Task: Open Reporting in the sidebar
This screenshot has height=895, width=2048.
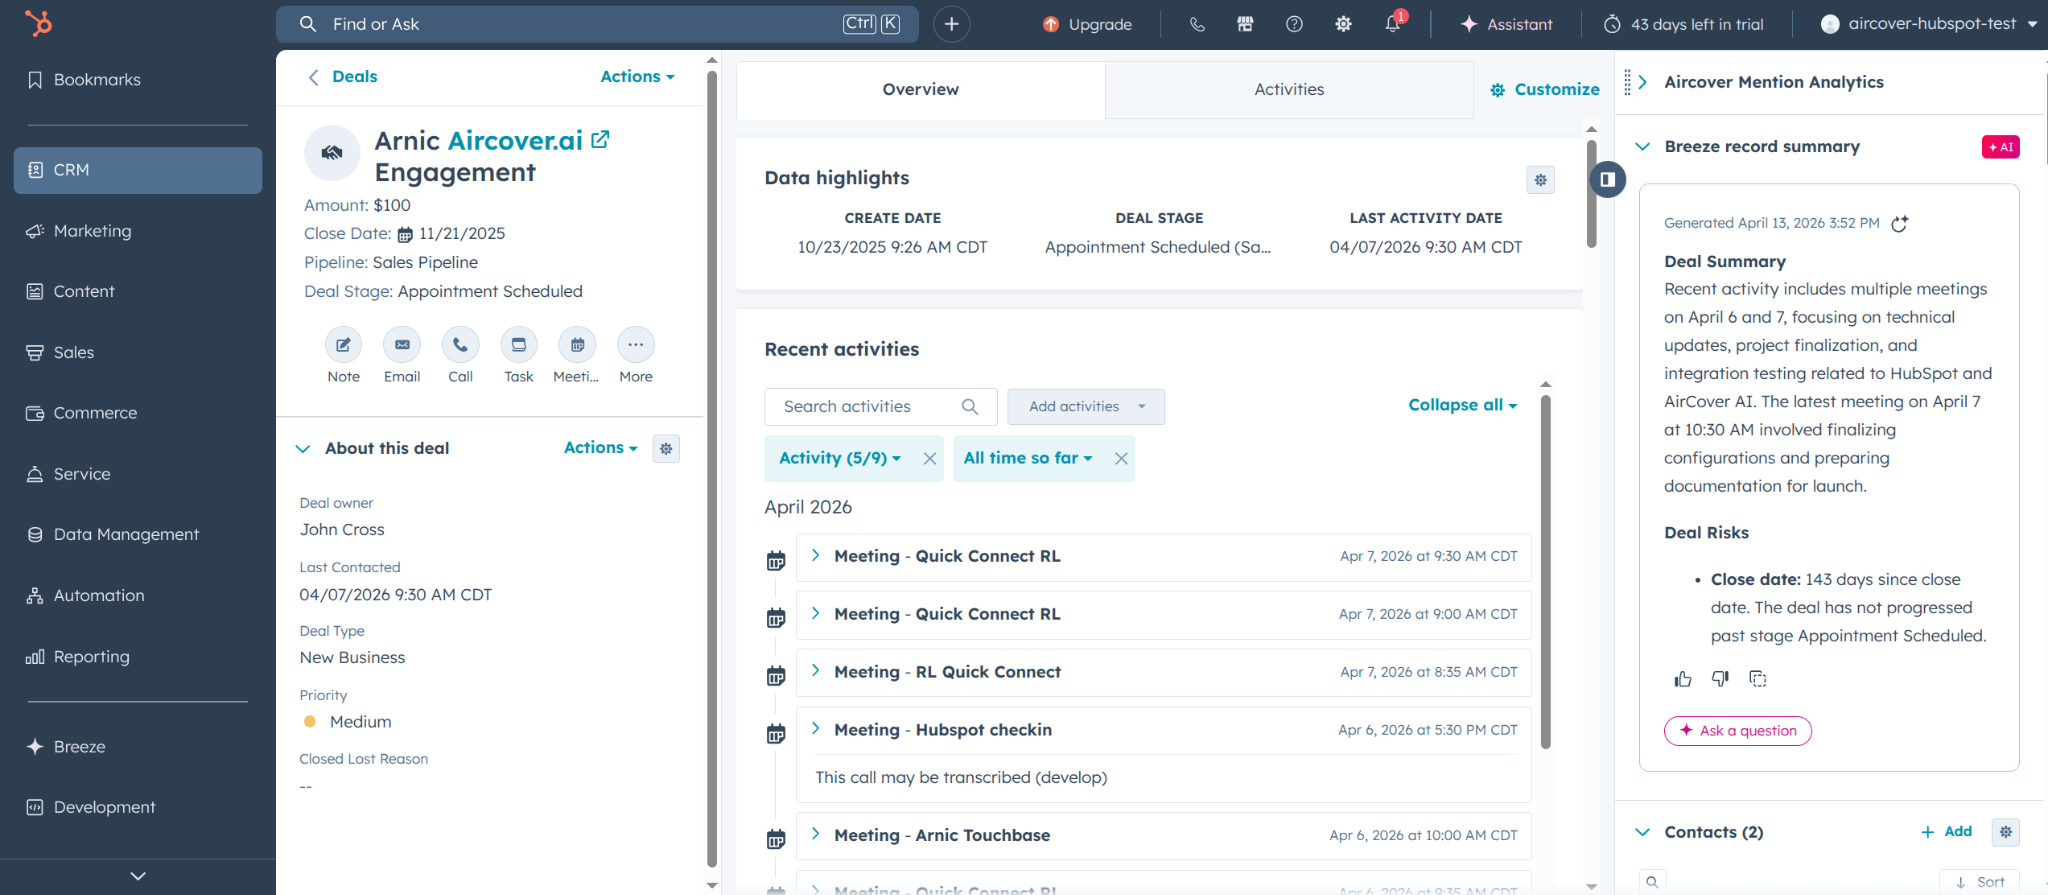Action: pos(138,657)
